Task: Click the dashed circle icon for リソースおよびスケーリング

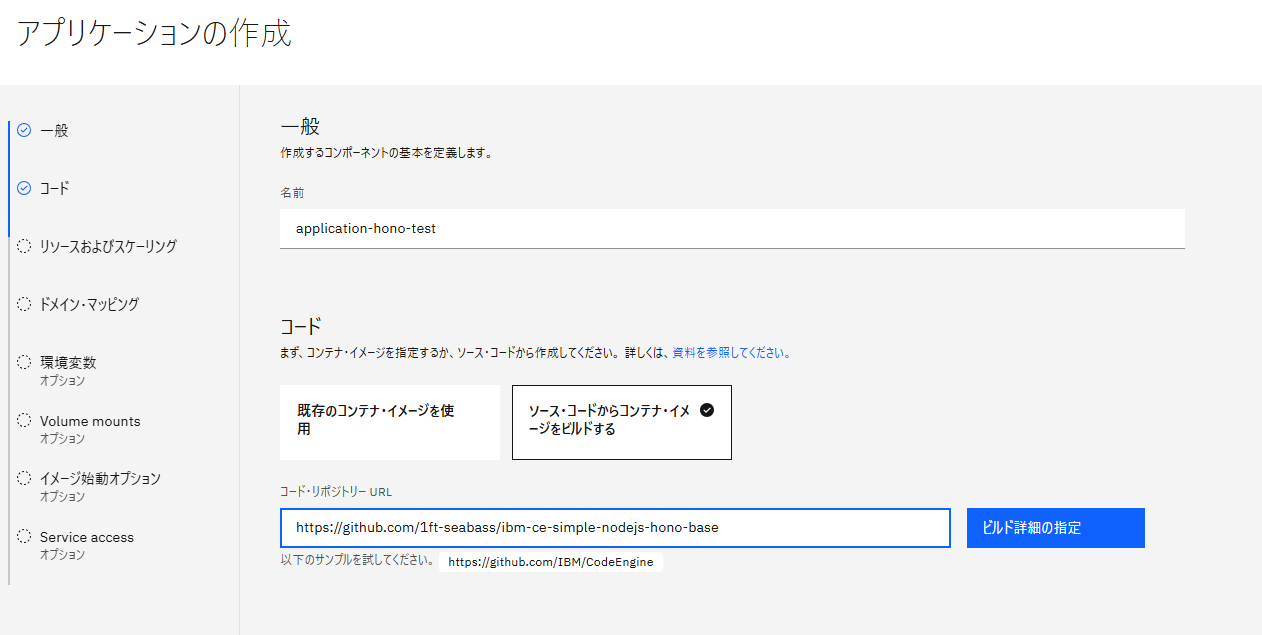Action: coord(24,246)
